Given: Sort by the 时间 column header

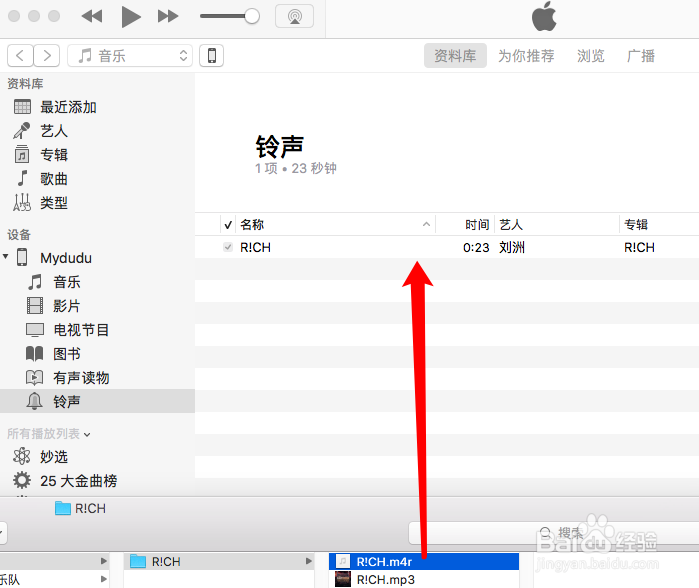Looking at the screenshot, I should pos(477,225).
